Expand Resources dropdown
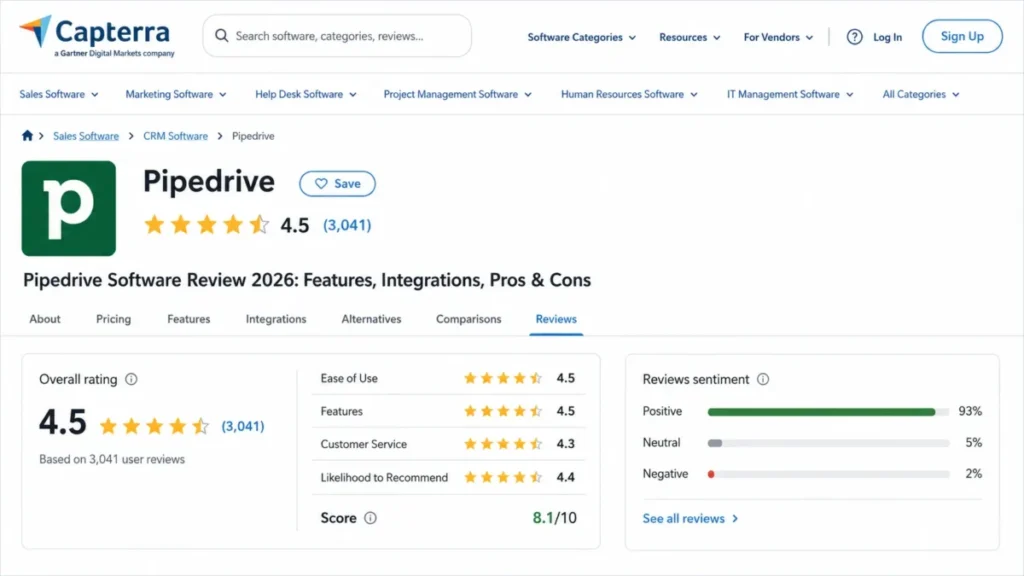Viewport: 1024px width, 576px height. 690,37
